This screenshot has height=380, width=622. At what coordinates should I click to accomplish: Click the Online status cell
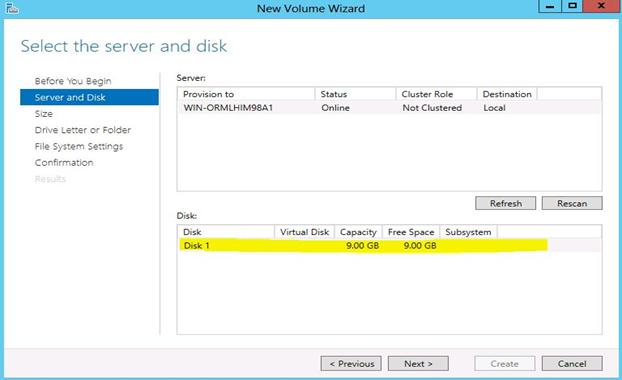335,108
